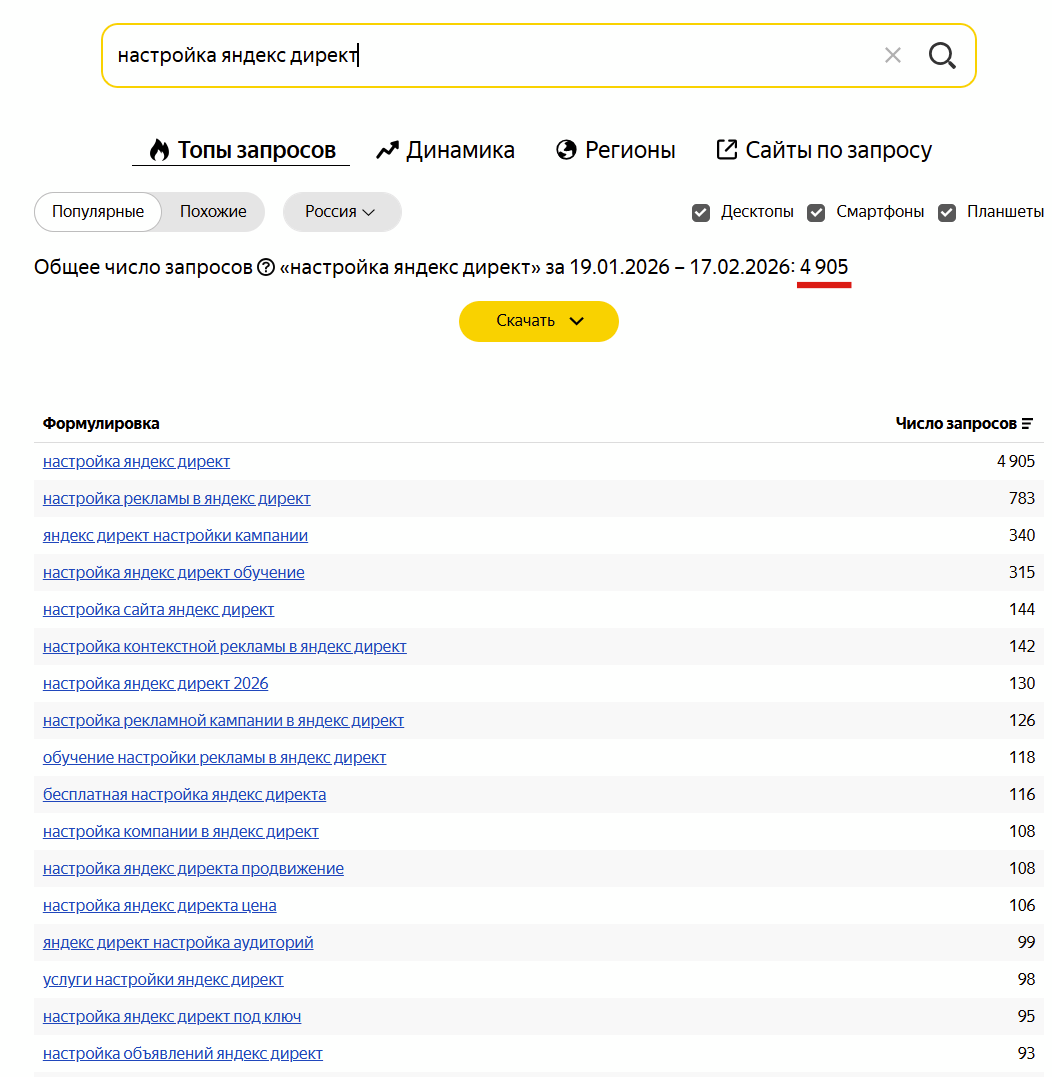Click inside the search input field
This screenshot has height=1077, width=1052.
coord(400,55)
